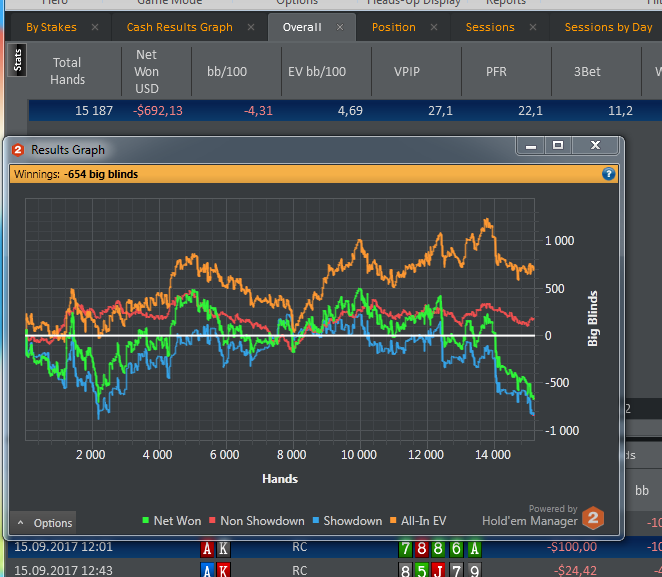Open the Sessions by Day tab

point(608,27)
